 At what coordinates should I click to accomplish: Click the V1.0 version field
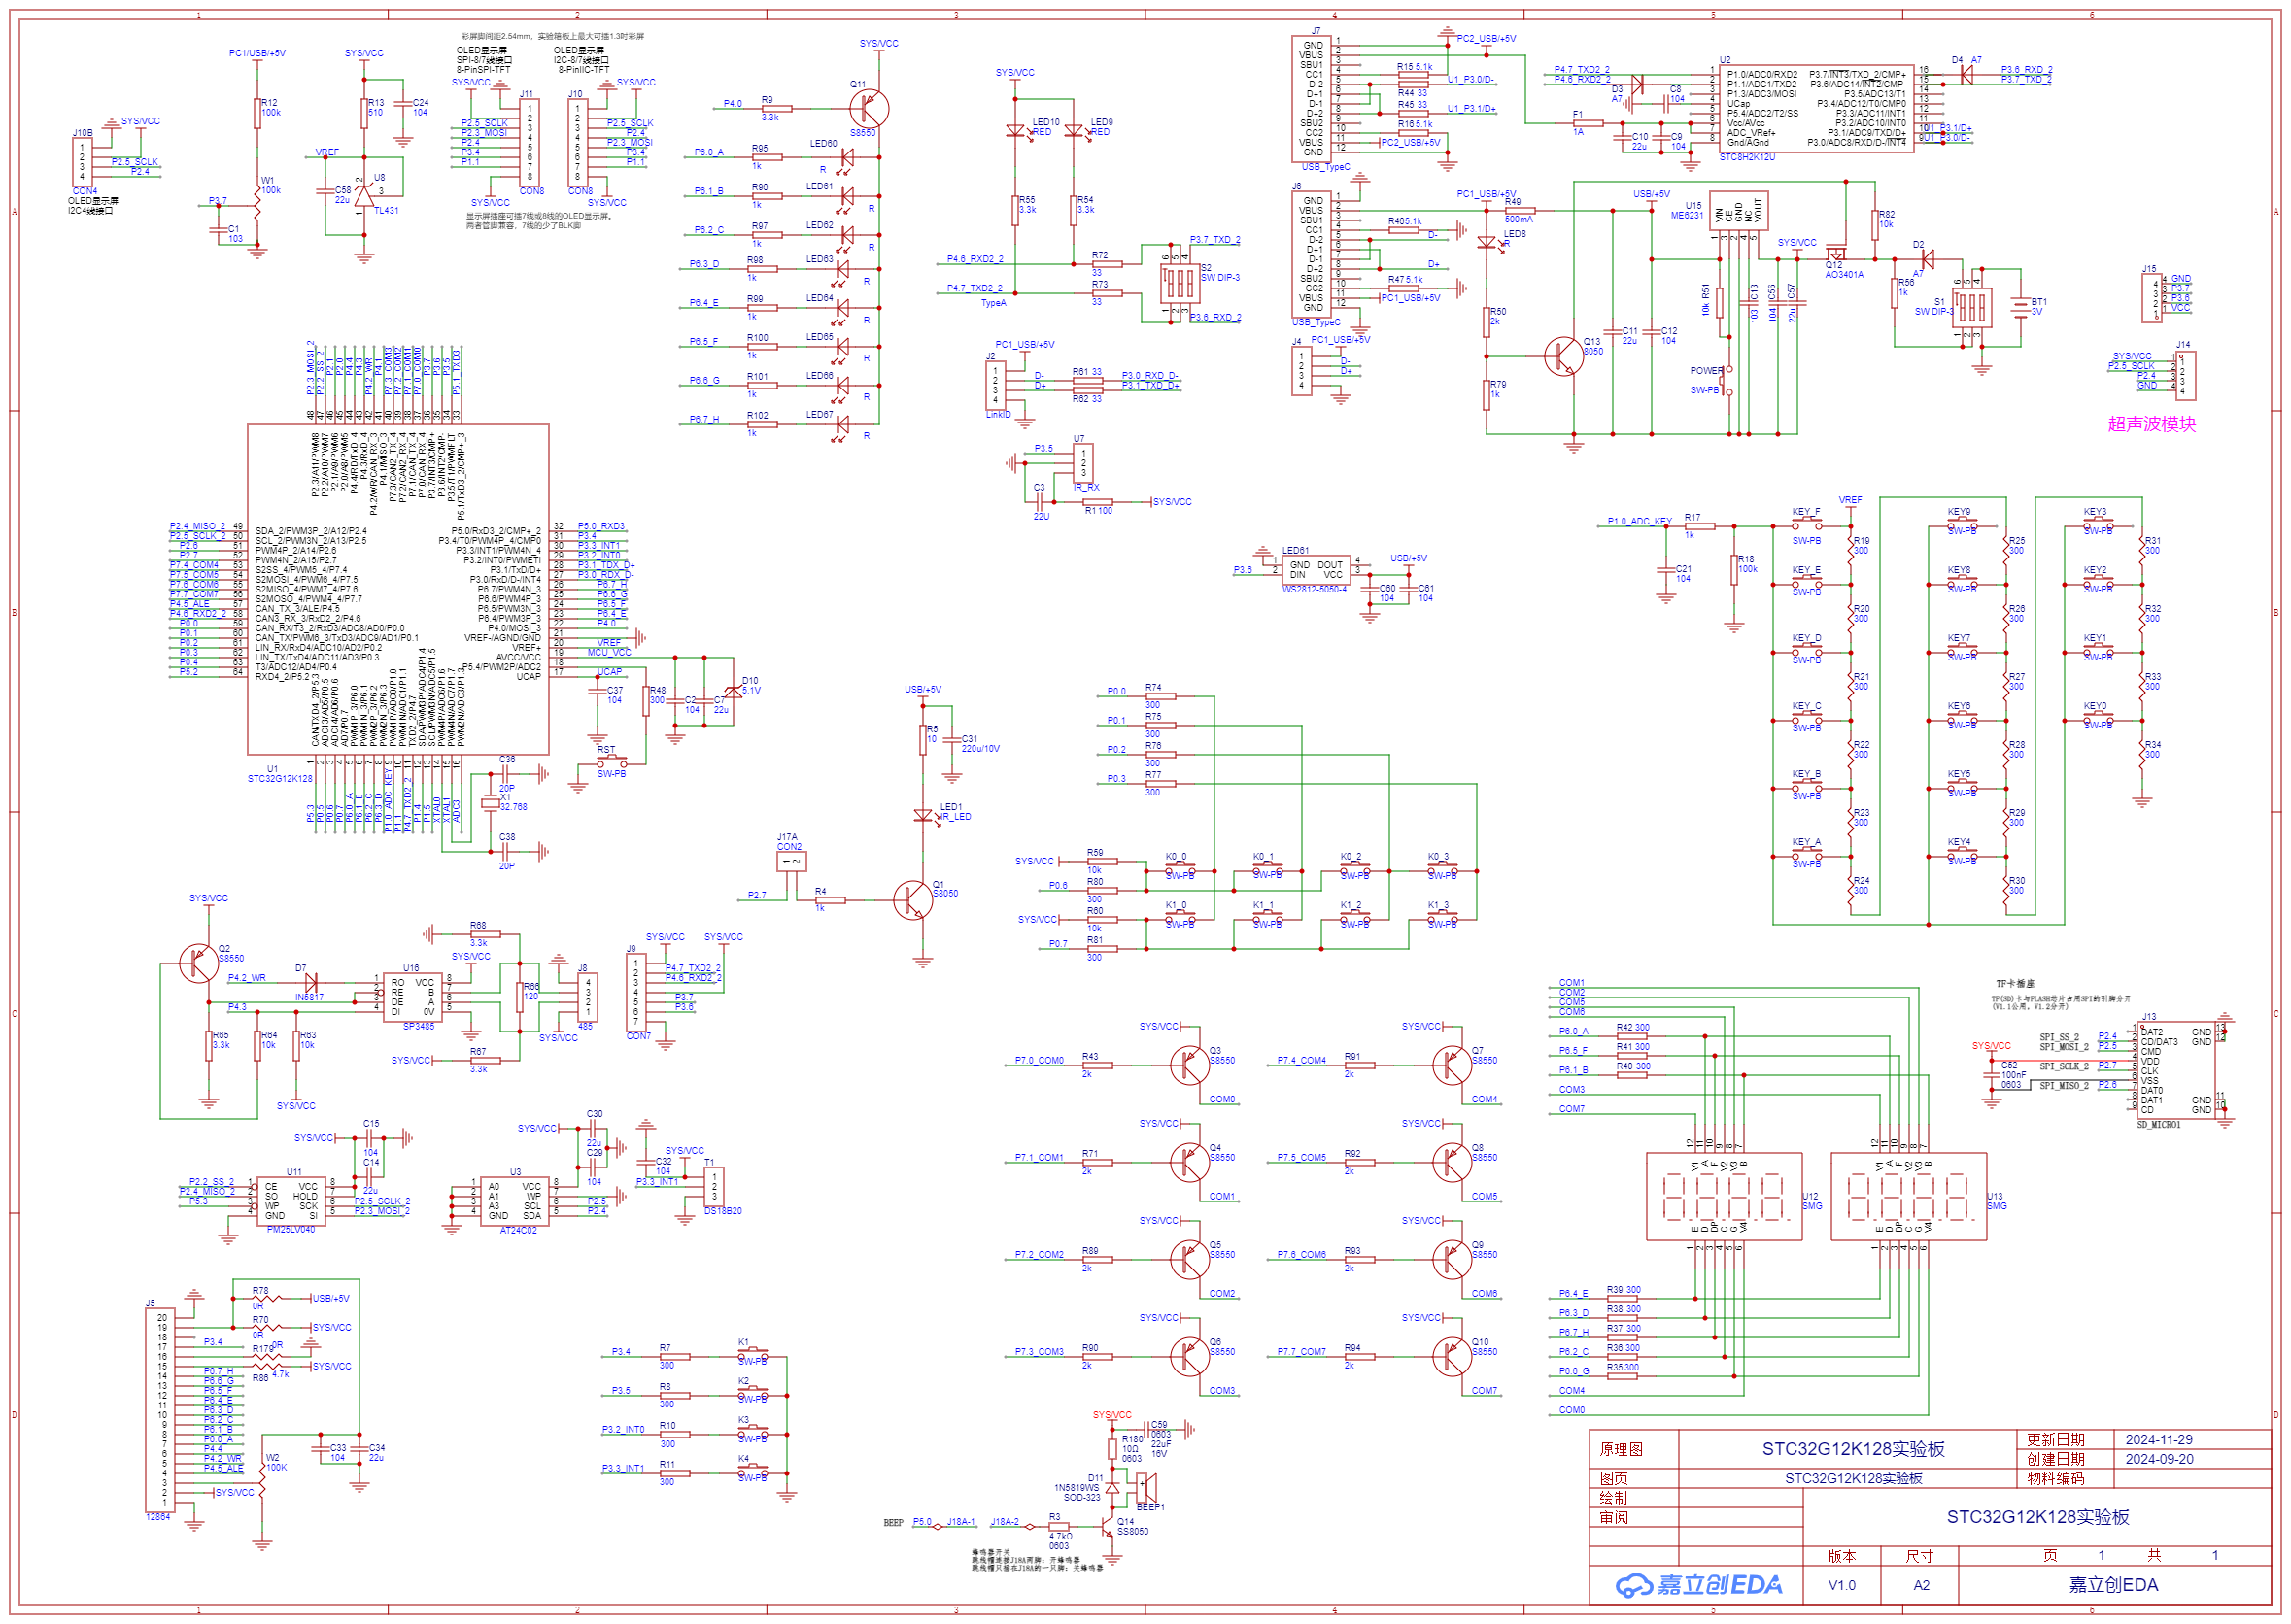[1841, 1585]
